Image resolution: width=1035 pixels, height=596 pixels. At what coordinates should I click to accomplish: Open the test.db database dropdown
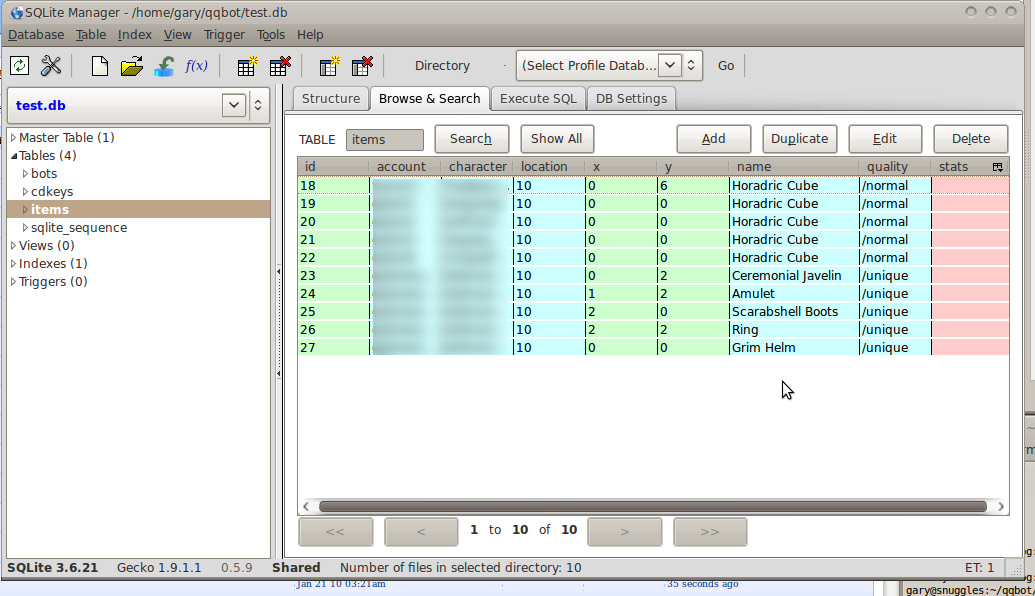pyautogui.click(x=234, y=105)
